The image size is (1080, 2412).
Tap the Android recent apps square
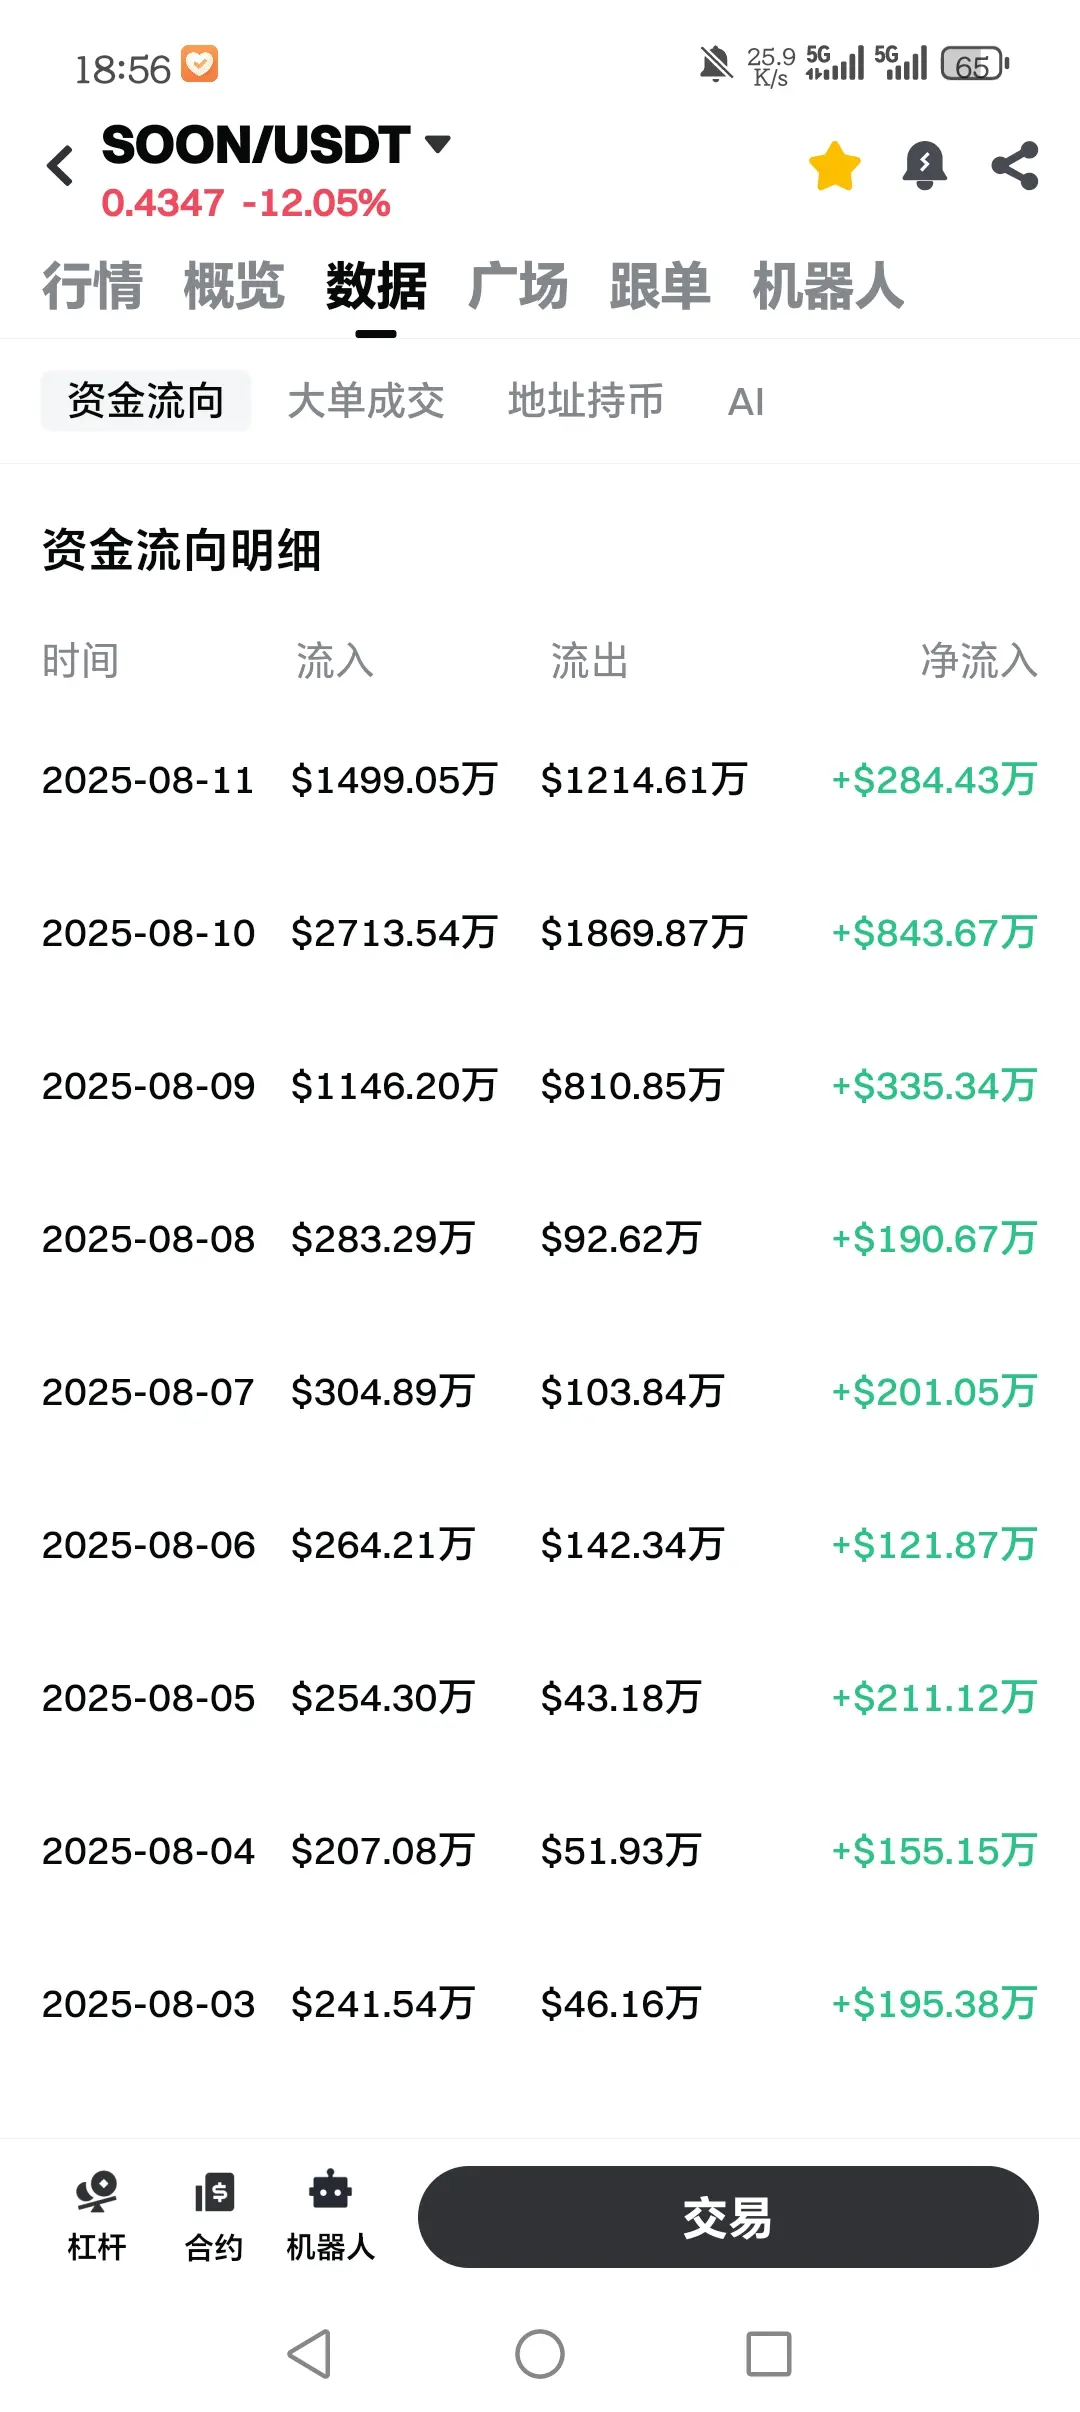769,2354
